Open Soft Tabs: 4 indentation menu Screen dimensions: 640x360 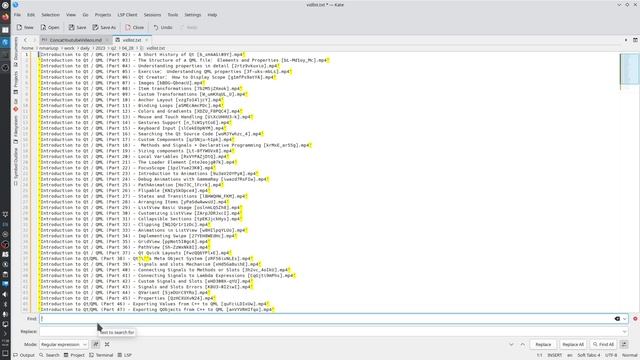[589, 355]
